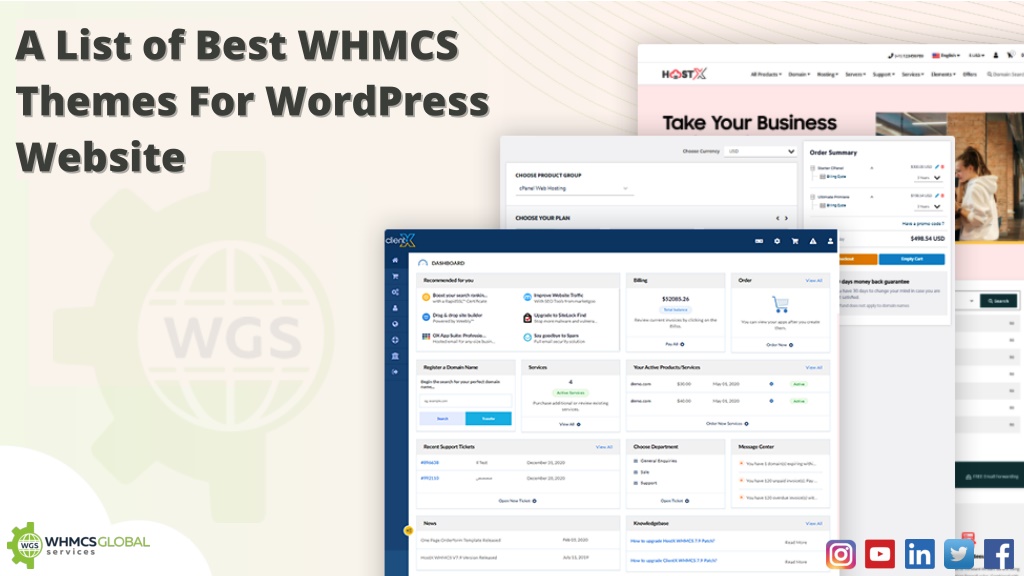Open the services cogs icon in sidebar
The image size is (1024, 576).
pos(395,292)
